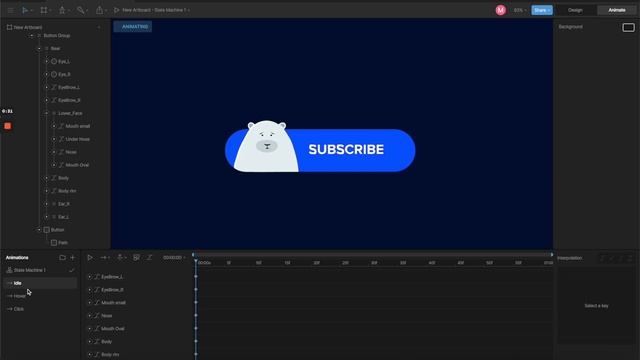Expand Ear_R node in hierarchy

pos(47,204)
